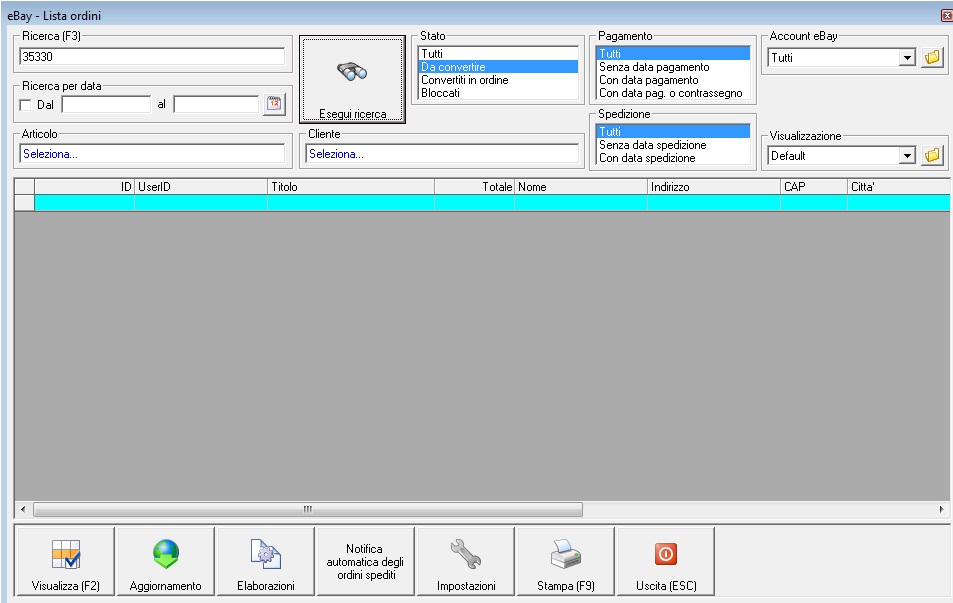Select Tutti in the Stato list

(x=498, y=53)
